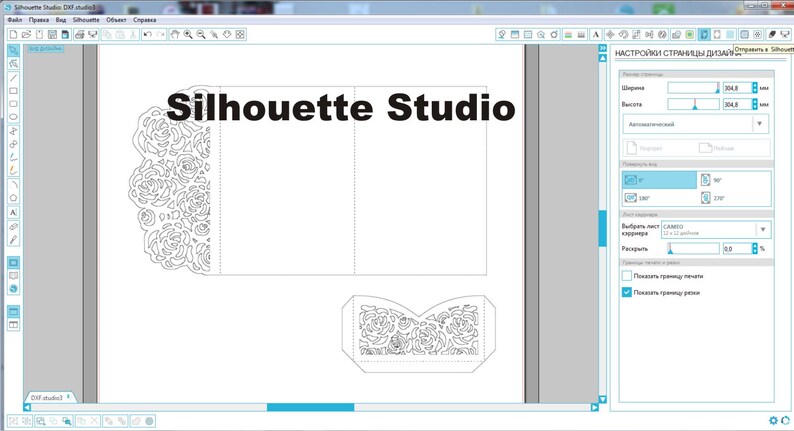
Task: Open the online store globe icon
Action: [x=14, y=289]
